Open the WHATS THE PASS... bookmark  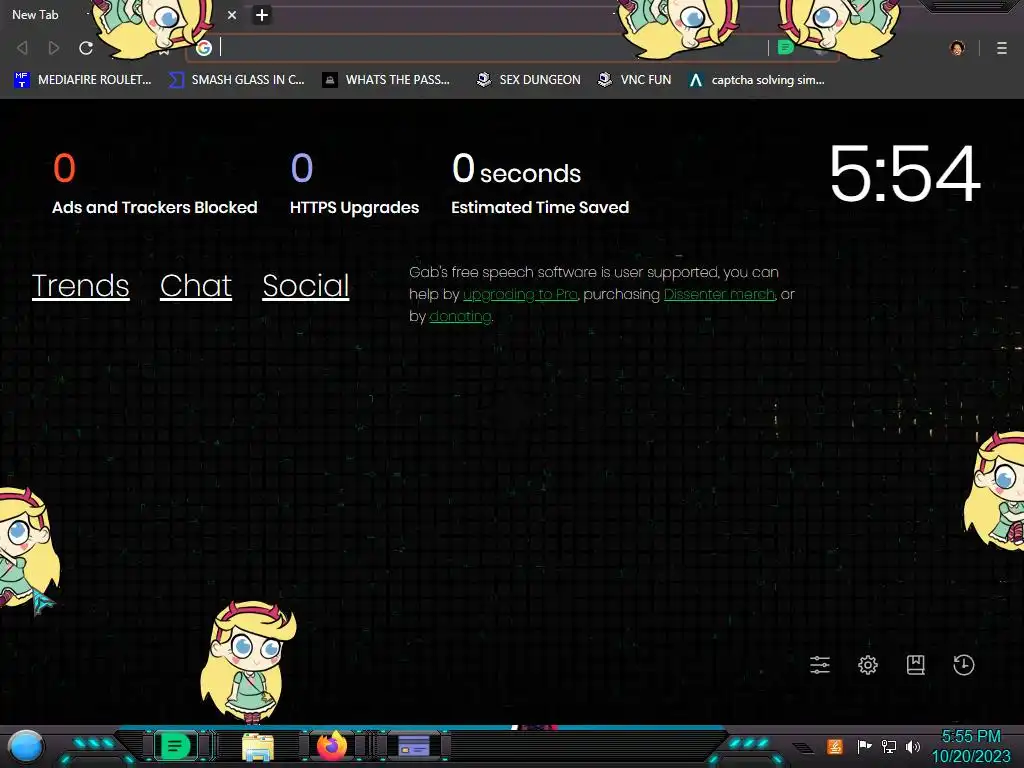click(x=387, y=80)
